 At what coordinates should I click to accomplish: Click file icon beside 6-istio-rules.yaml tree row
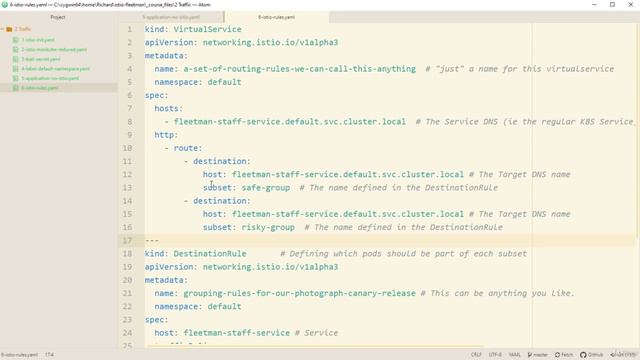tap(16, 88)
